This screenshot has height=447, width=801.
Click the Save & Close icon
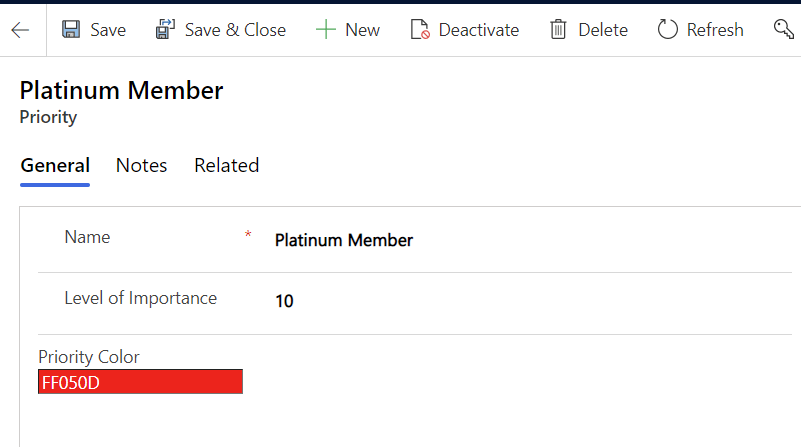pos(166,30)
